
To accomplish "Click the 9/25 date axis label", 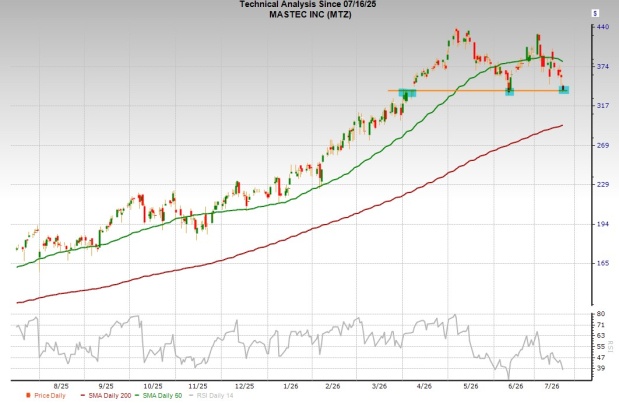I will point(106,386).
